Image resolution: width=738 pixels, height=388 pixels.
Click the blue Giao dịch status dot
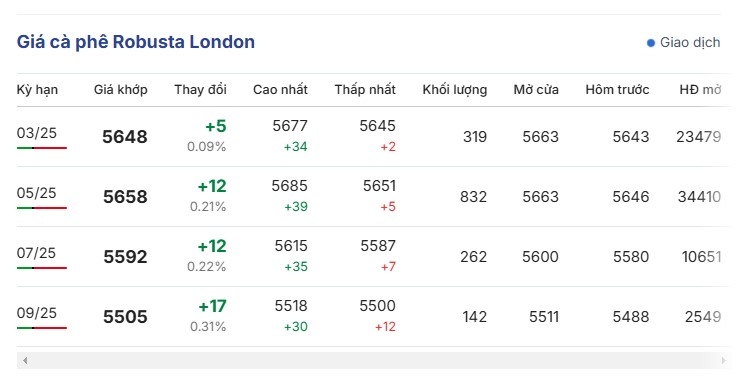point(651,43)
